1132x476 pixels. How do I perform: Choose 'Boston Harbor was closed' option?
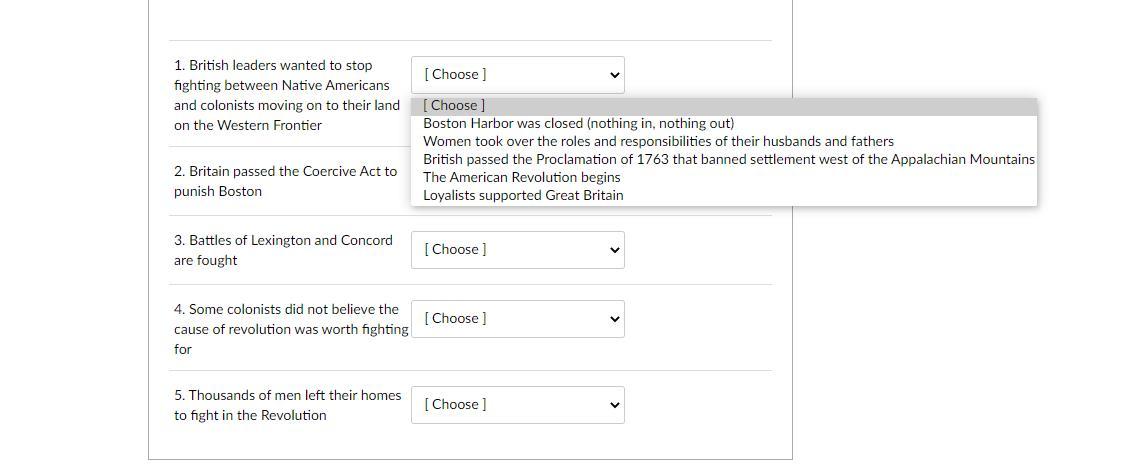click(x=578, y=123)
